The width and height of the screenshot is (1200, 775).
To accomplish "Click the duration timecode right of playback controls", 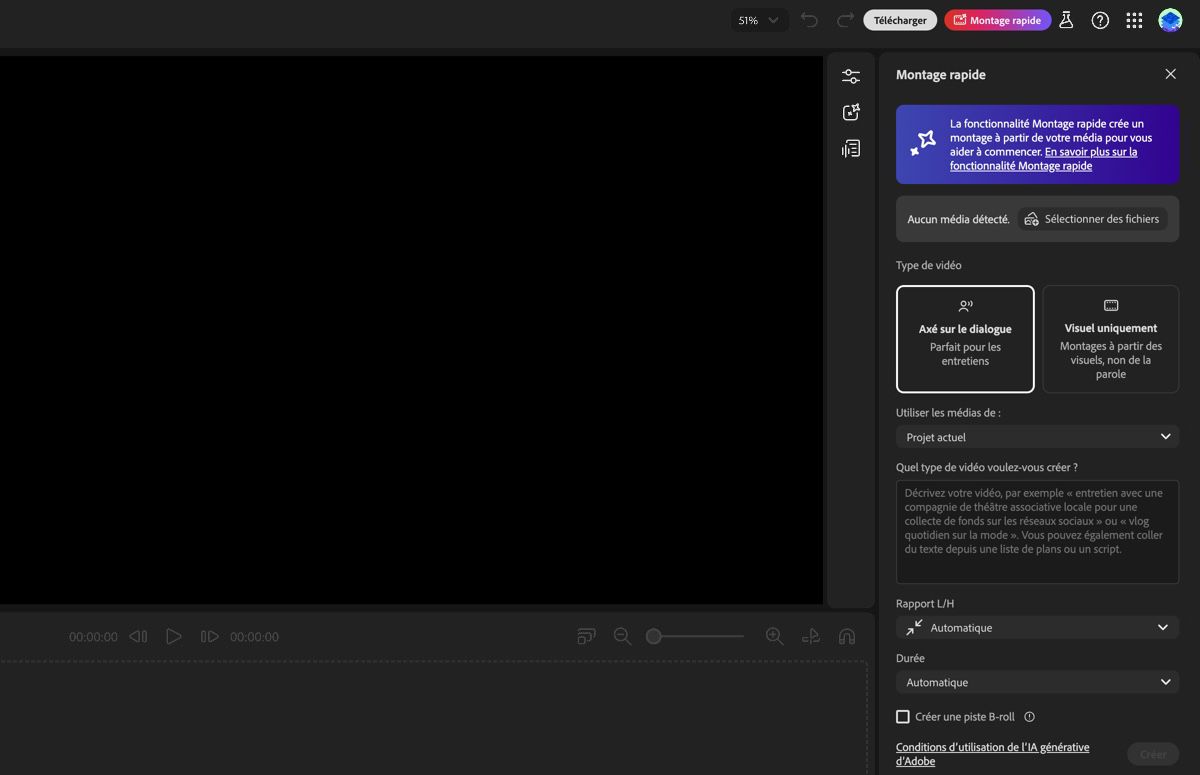I will point(254,637).
